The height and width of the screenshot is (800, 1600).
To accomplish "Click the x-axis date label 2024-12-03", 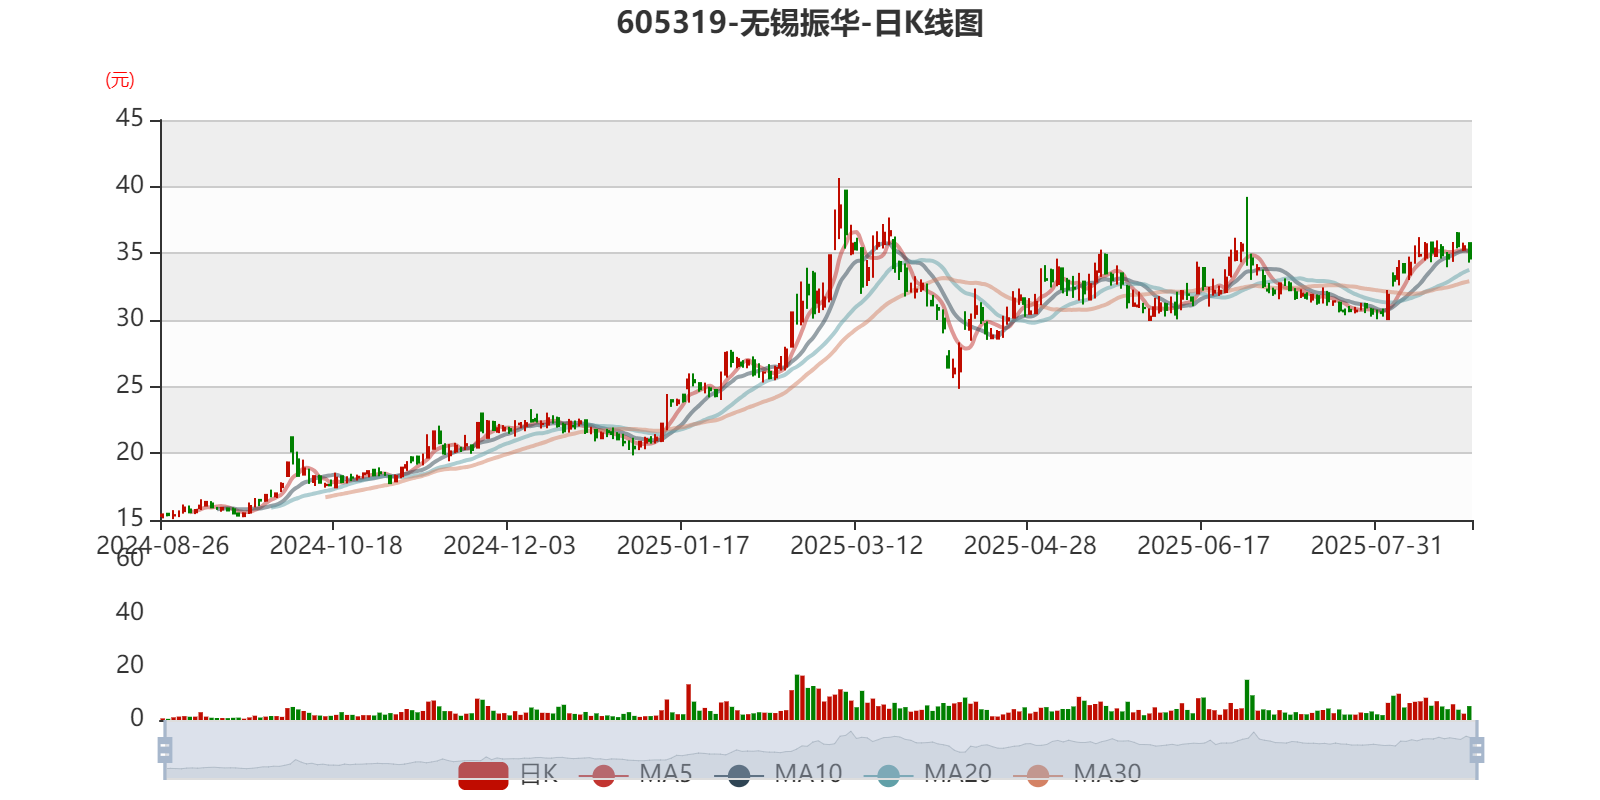I will pyautogui.click(x=509, y=546).
